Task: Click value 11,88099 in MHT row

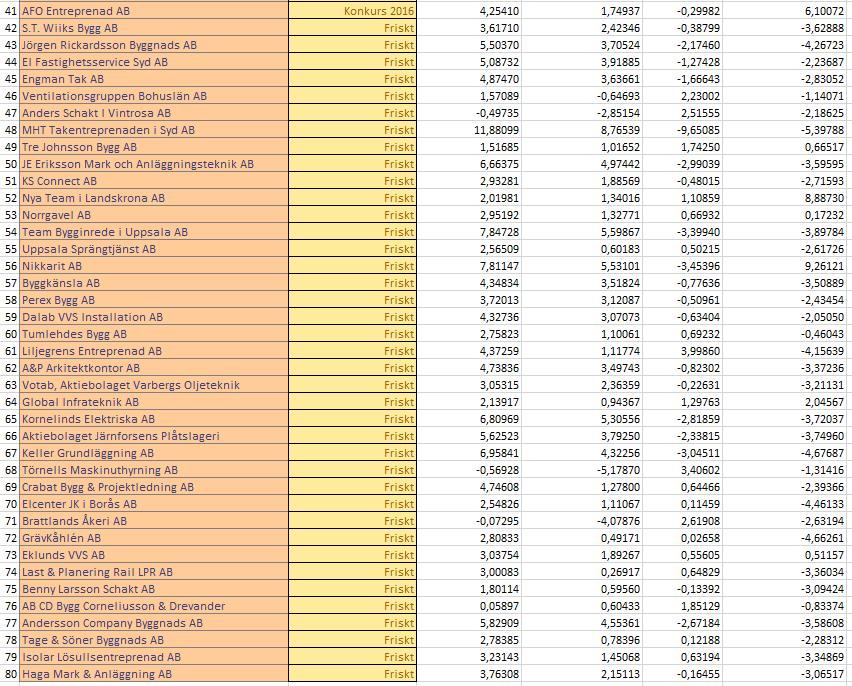Action: (x=469, y=130)
